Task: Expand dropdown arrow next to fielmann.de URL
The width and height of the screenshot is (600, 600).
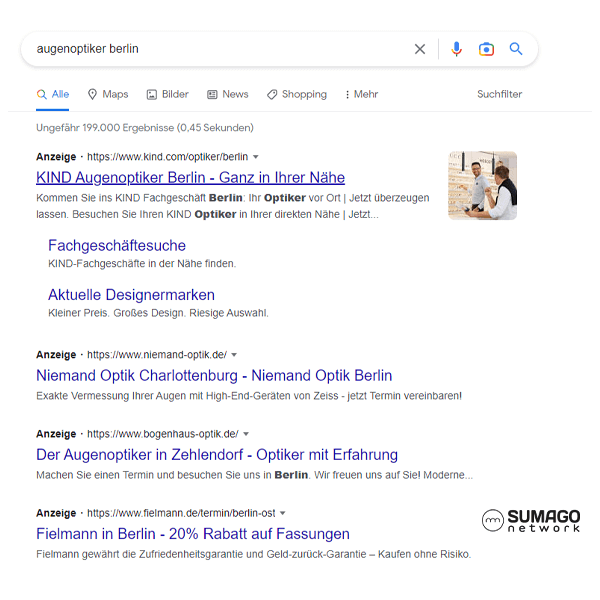Action: click(x=283, y=513)
